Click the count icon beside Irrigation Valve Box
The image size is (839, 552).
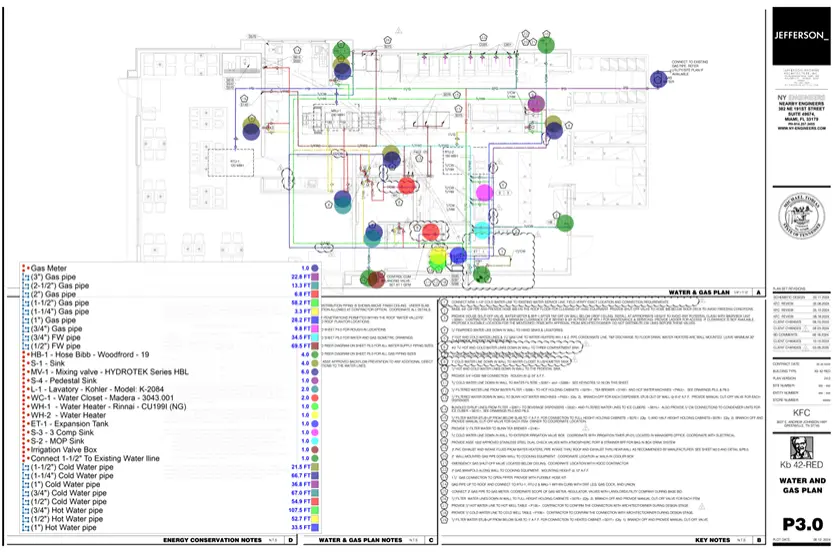(25, 450)
